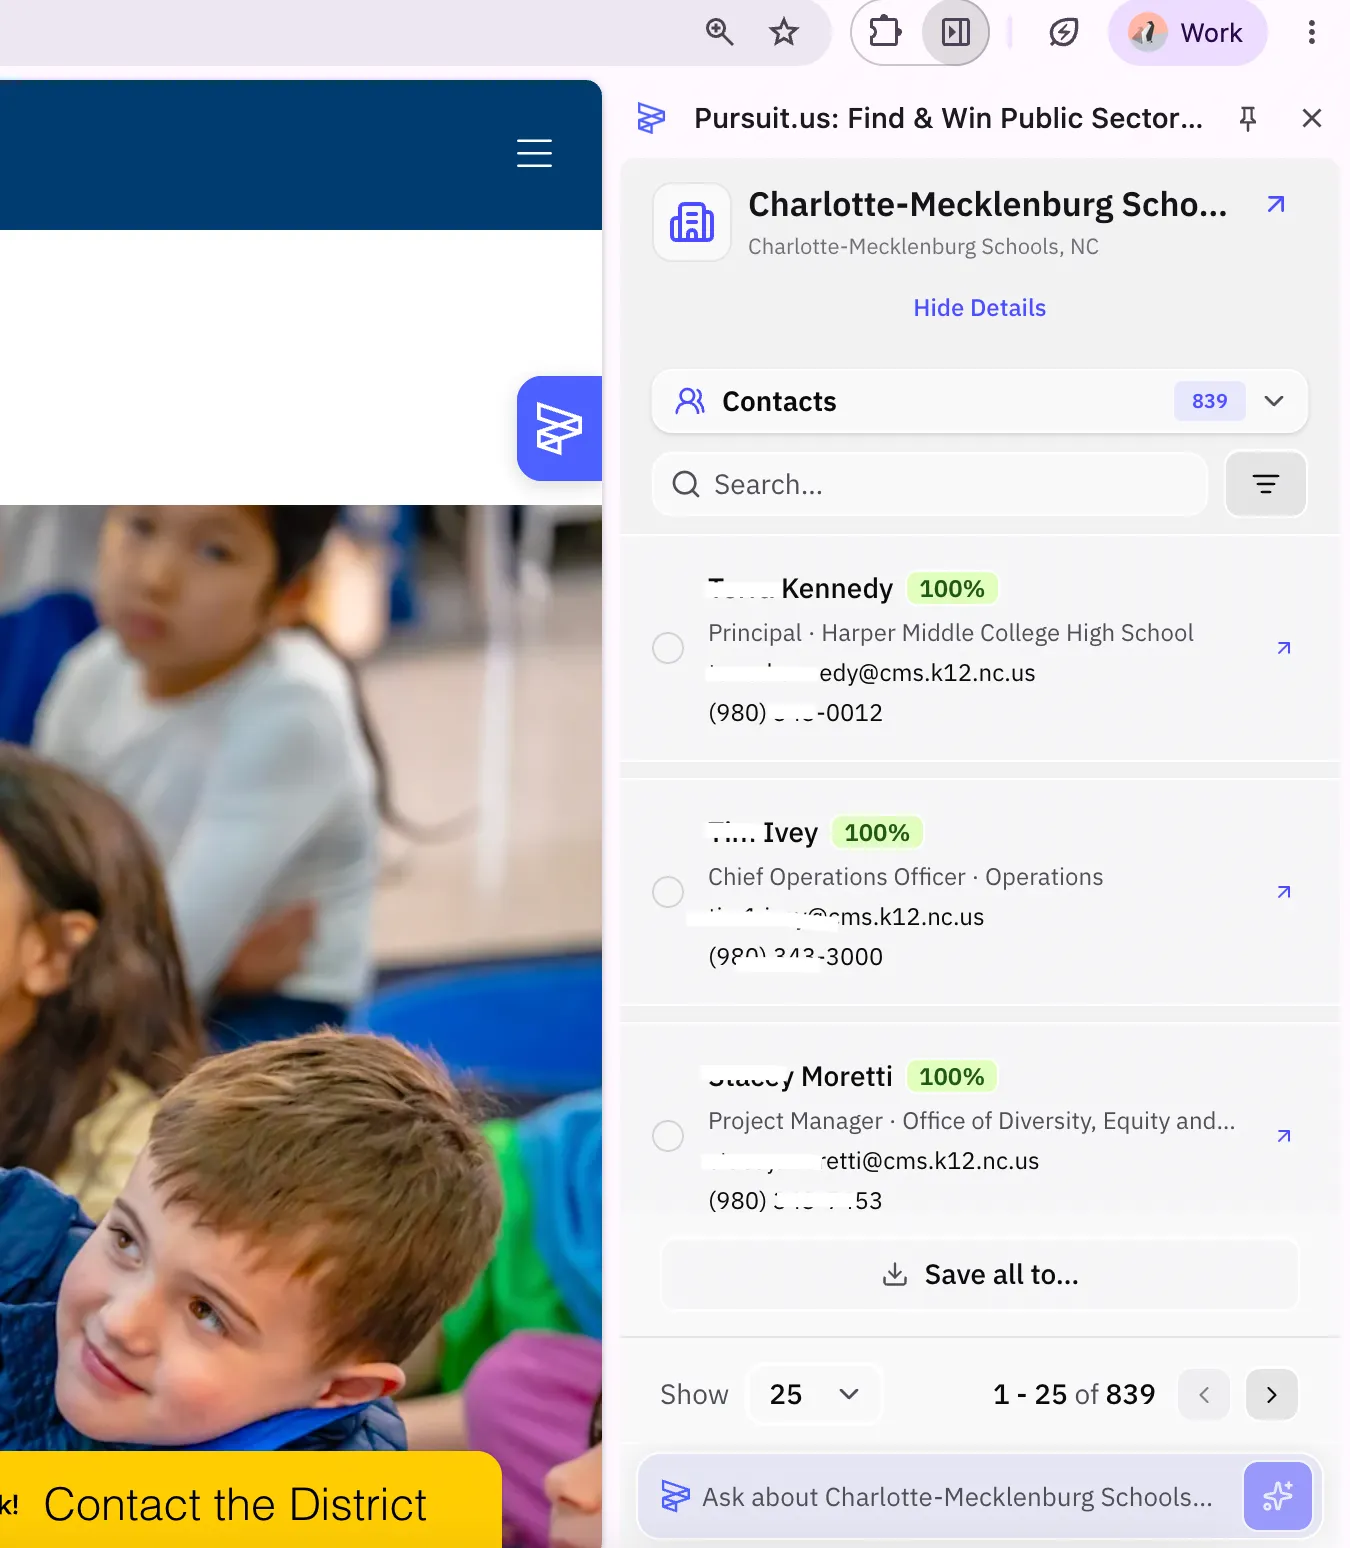Collapse the Contacts section chevron
The height and width of the screenshot is (1548, 1350).
1273,401
